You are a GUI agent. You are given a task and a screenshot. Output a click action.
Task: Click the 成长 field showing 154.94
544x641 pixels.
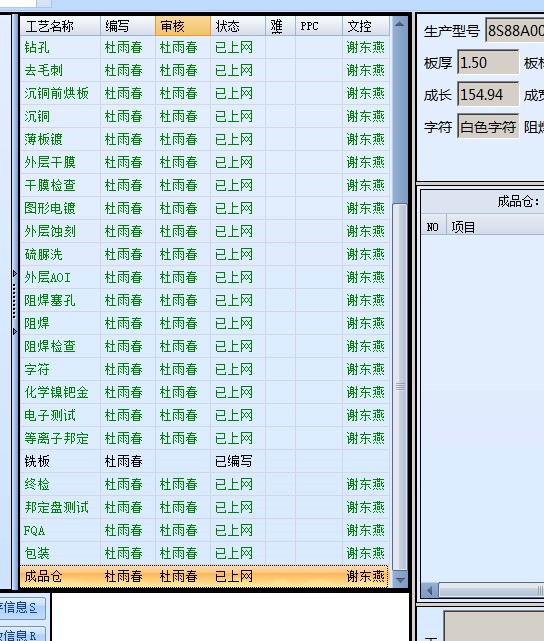[488, 94]
